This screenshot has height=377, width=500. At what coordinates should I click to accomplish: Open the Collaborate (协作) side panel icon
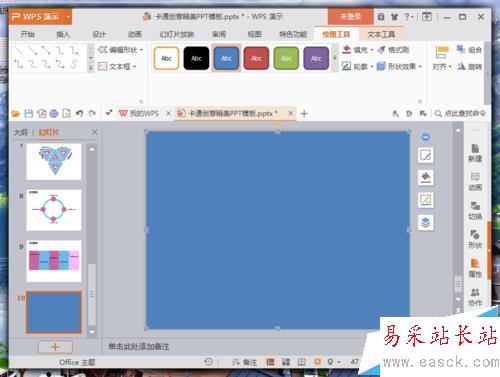(x=475, y=297)
